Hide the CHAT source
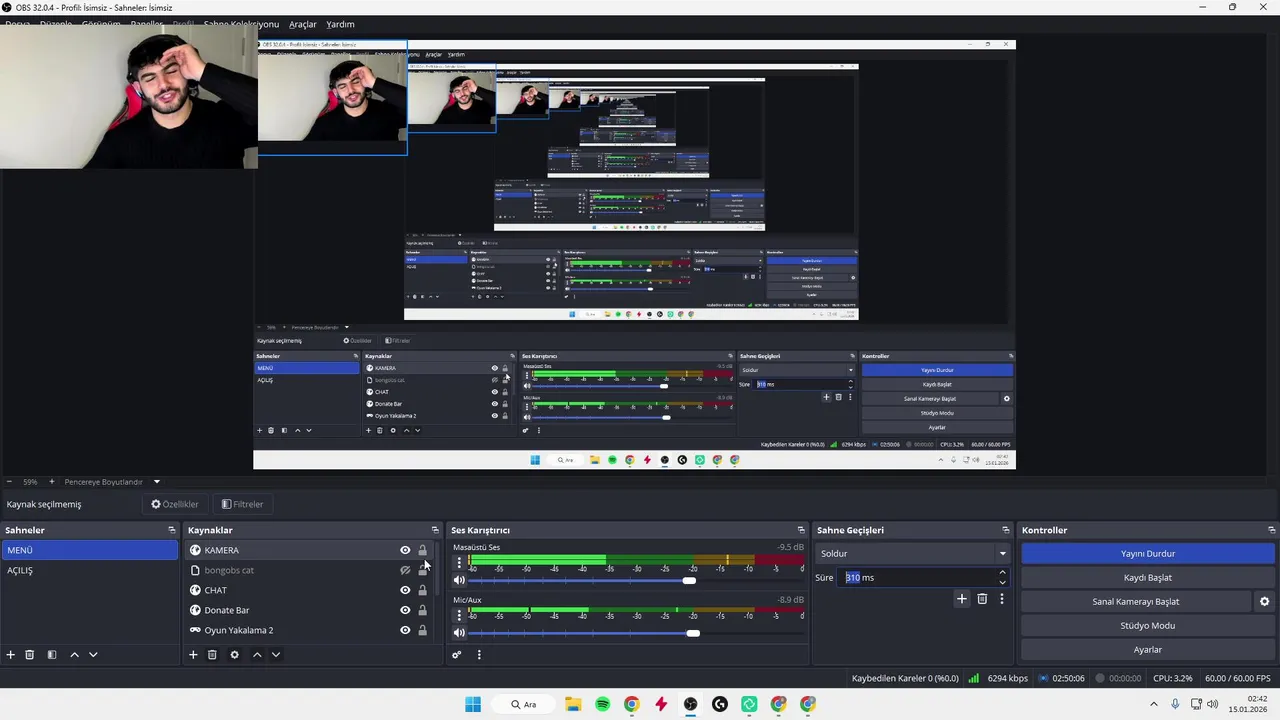The height and width of the screenshot is (720, 1280). click(x=405, y=590)
